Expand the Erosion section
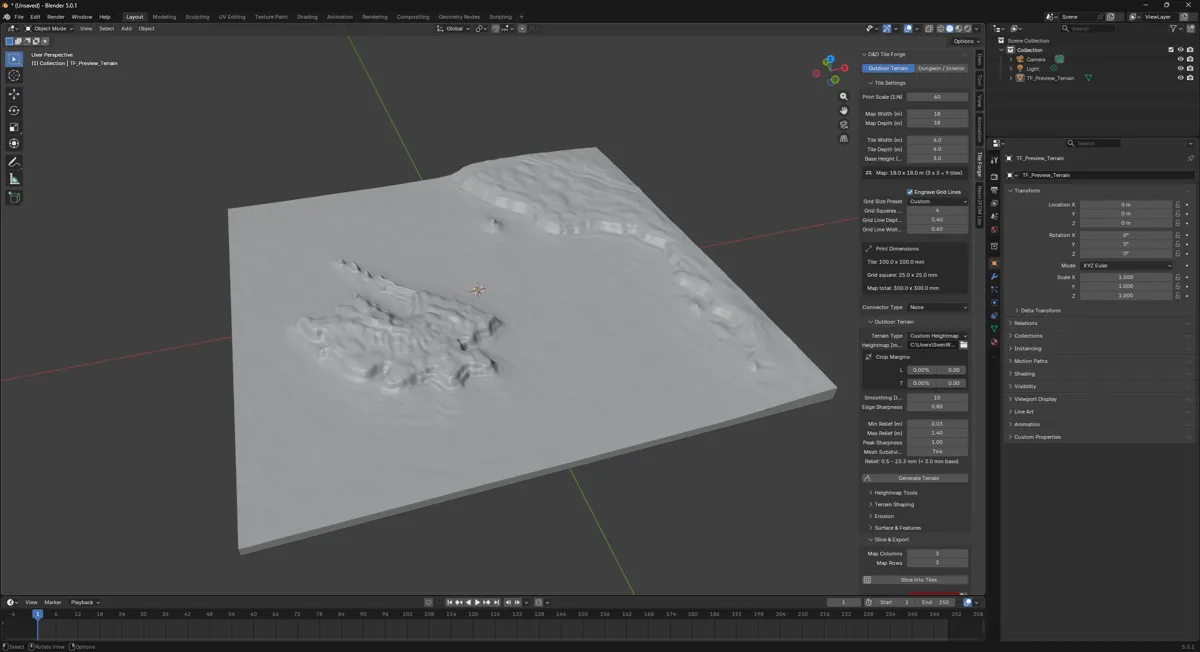 pos(884,516)
